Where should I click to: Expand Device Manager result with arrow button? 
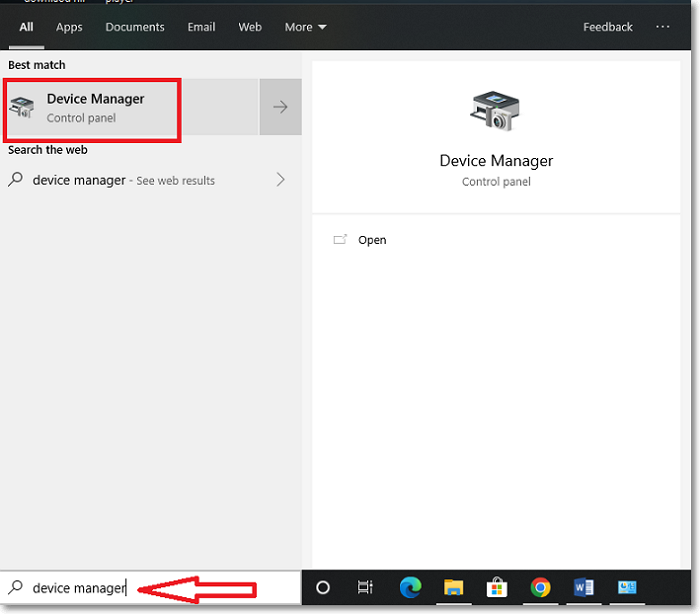pos(280,107)
